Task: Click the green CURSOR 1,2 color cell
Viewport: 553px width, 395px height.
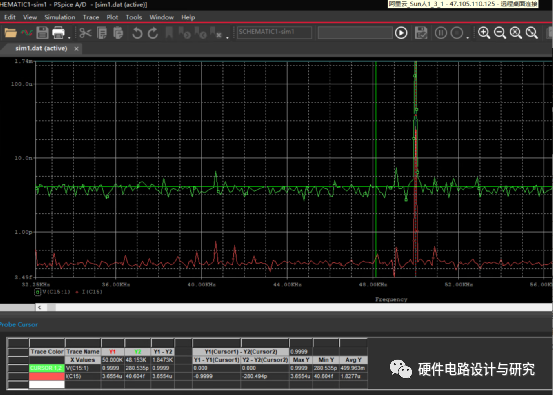Action: [47, 368]
